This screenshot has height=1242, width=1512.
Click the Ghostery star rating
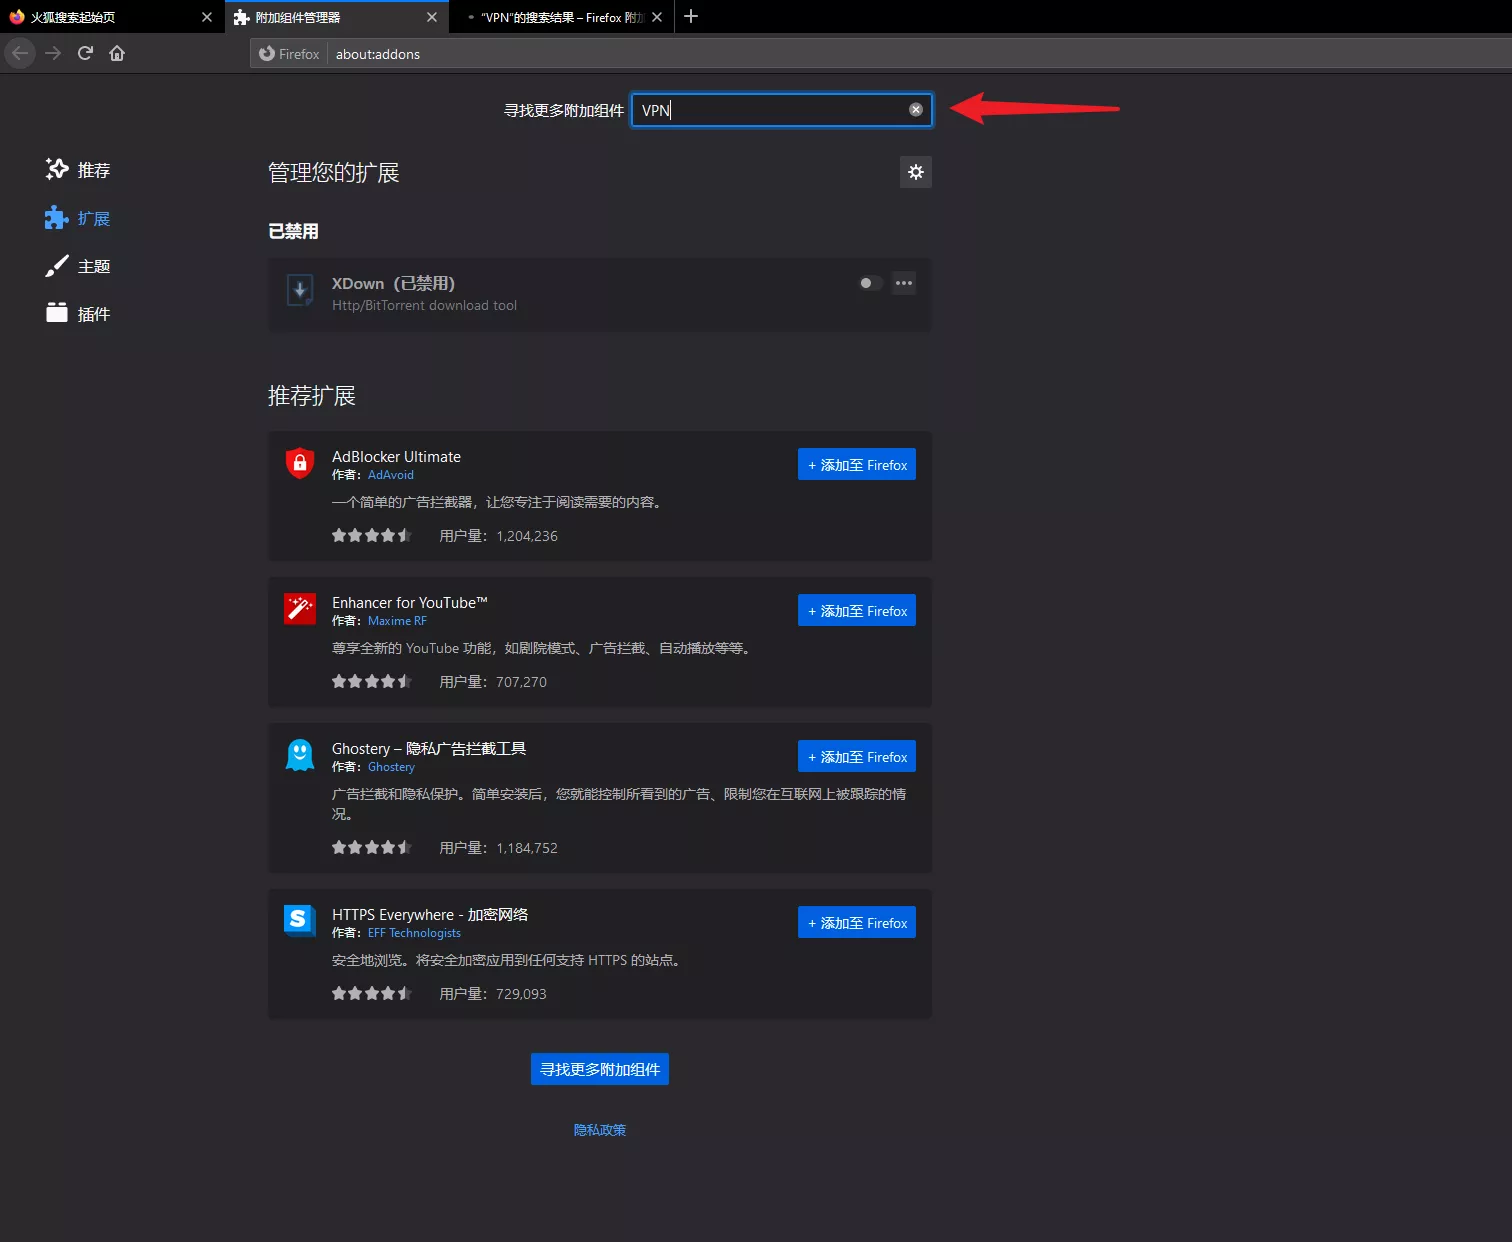click(x=372, y=847)
